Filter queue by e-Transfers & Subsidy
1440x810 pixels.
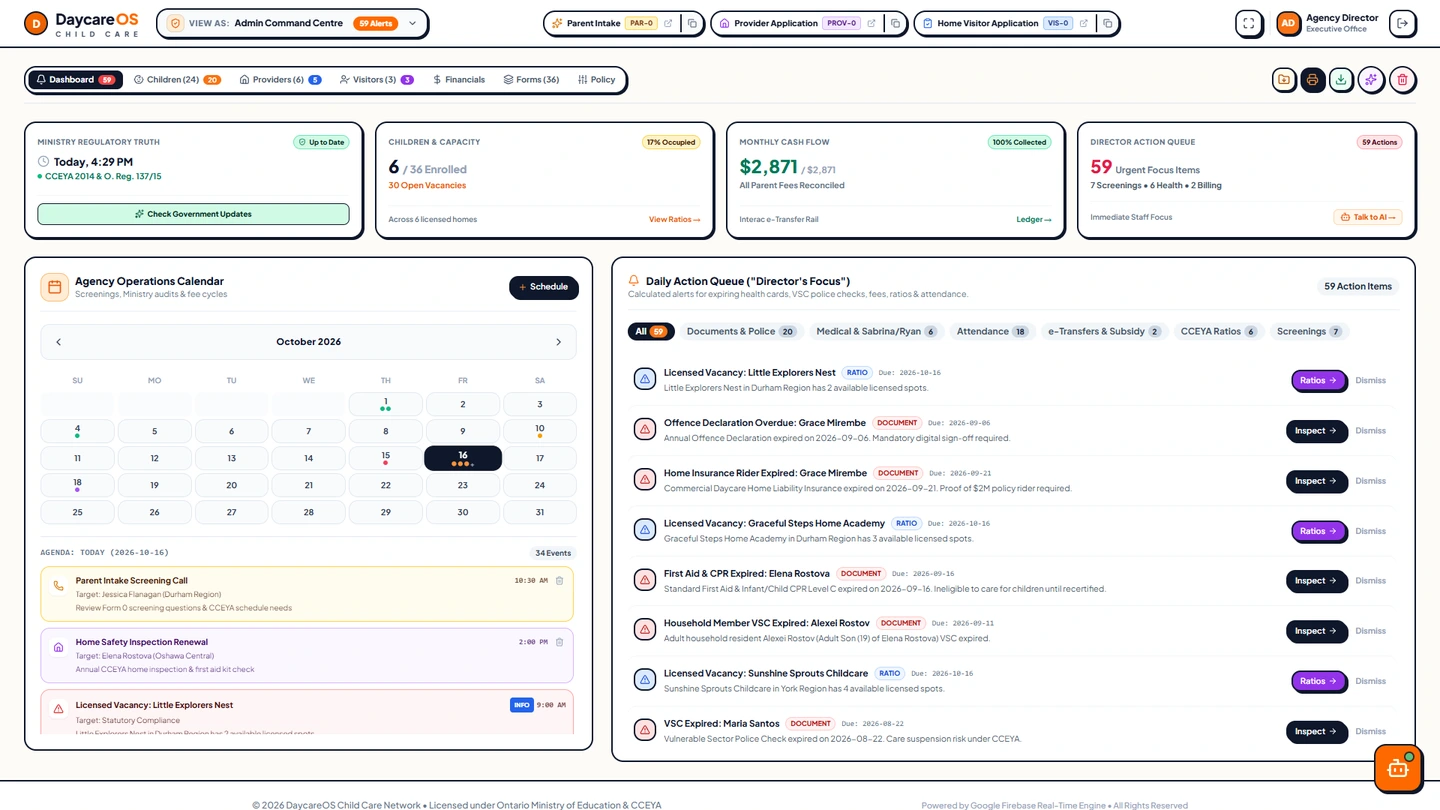click(1104, 331)
